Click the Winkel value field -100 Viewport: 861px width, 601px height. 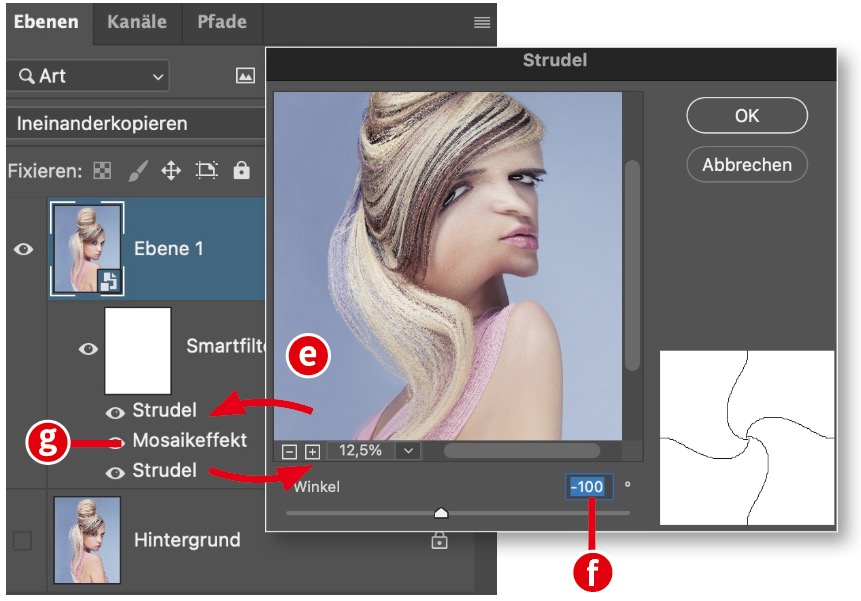pyautogui.click(x=589, y=487)
